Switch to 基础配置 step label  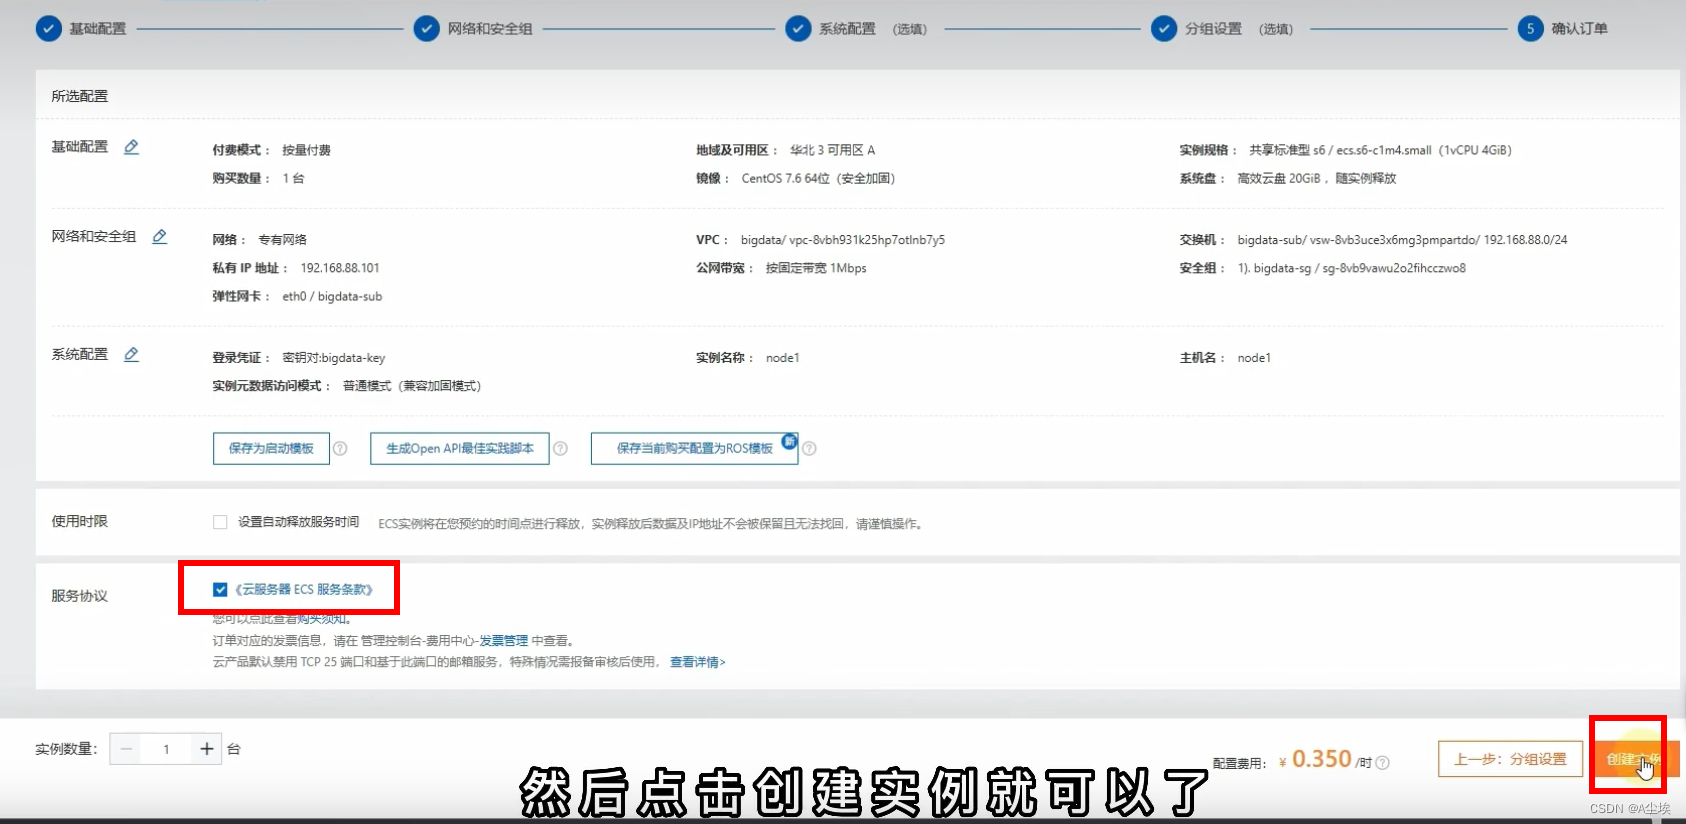point(98,29)
